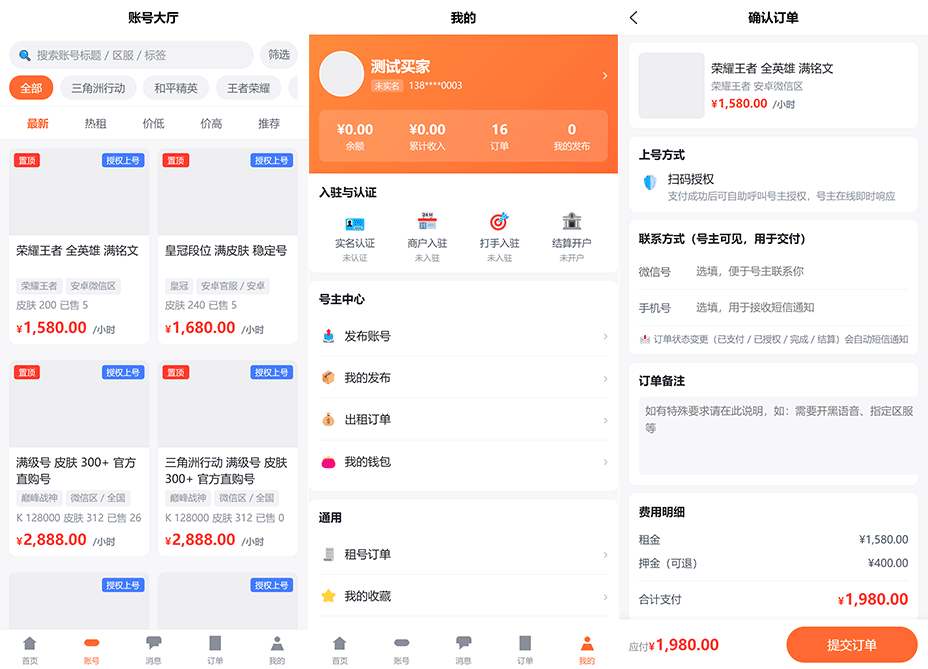
Task: Tap 订单 icon in 我的 screen bottom bar
Action: pyautogui.click(x=525, y=643)
